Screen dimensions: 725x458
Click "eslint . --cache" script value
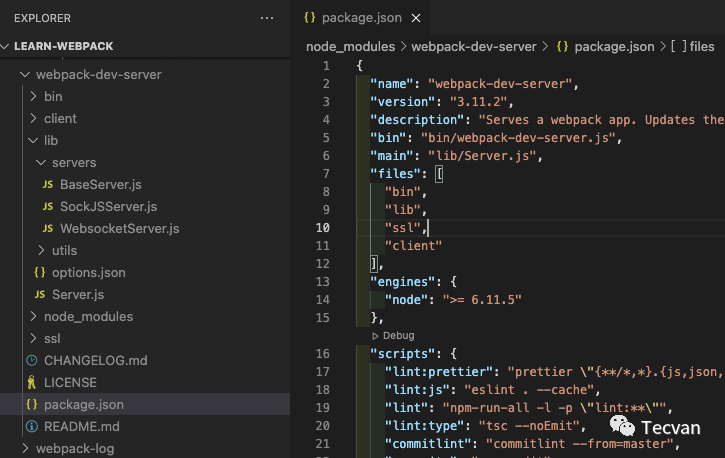pos(528,390)
